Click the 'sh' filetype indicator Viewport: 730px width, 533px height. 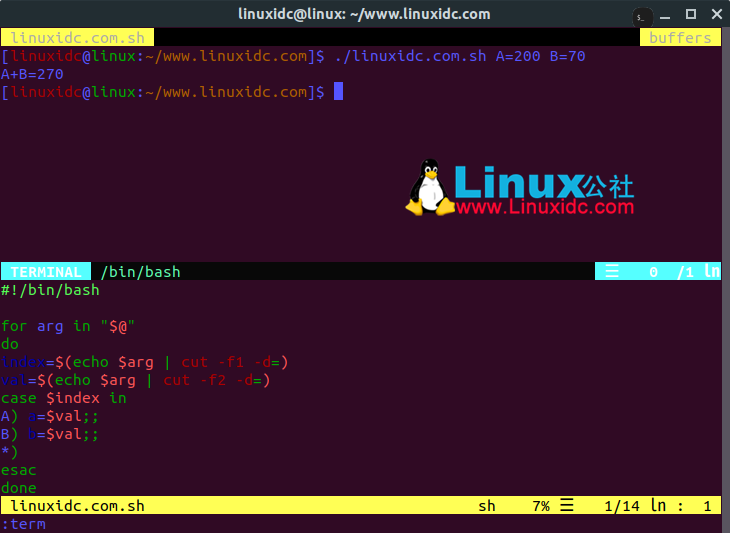487,506
